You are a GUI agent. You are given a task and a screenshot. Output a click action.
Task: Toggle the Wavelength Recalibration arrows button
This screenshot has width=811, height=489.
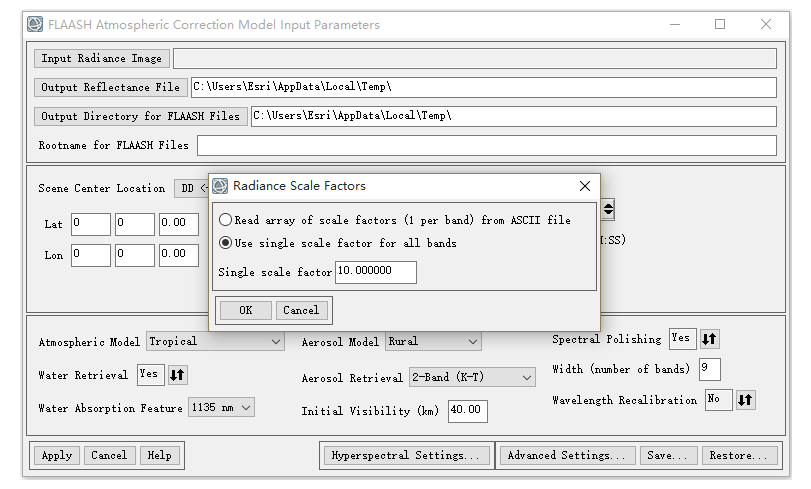click(745, 400)
